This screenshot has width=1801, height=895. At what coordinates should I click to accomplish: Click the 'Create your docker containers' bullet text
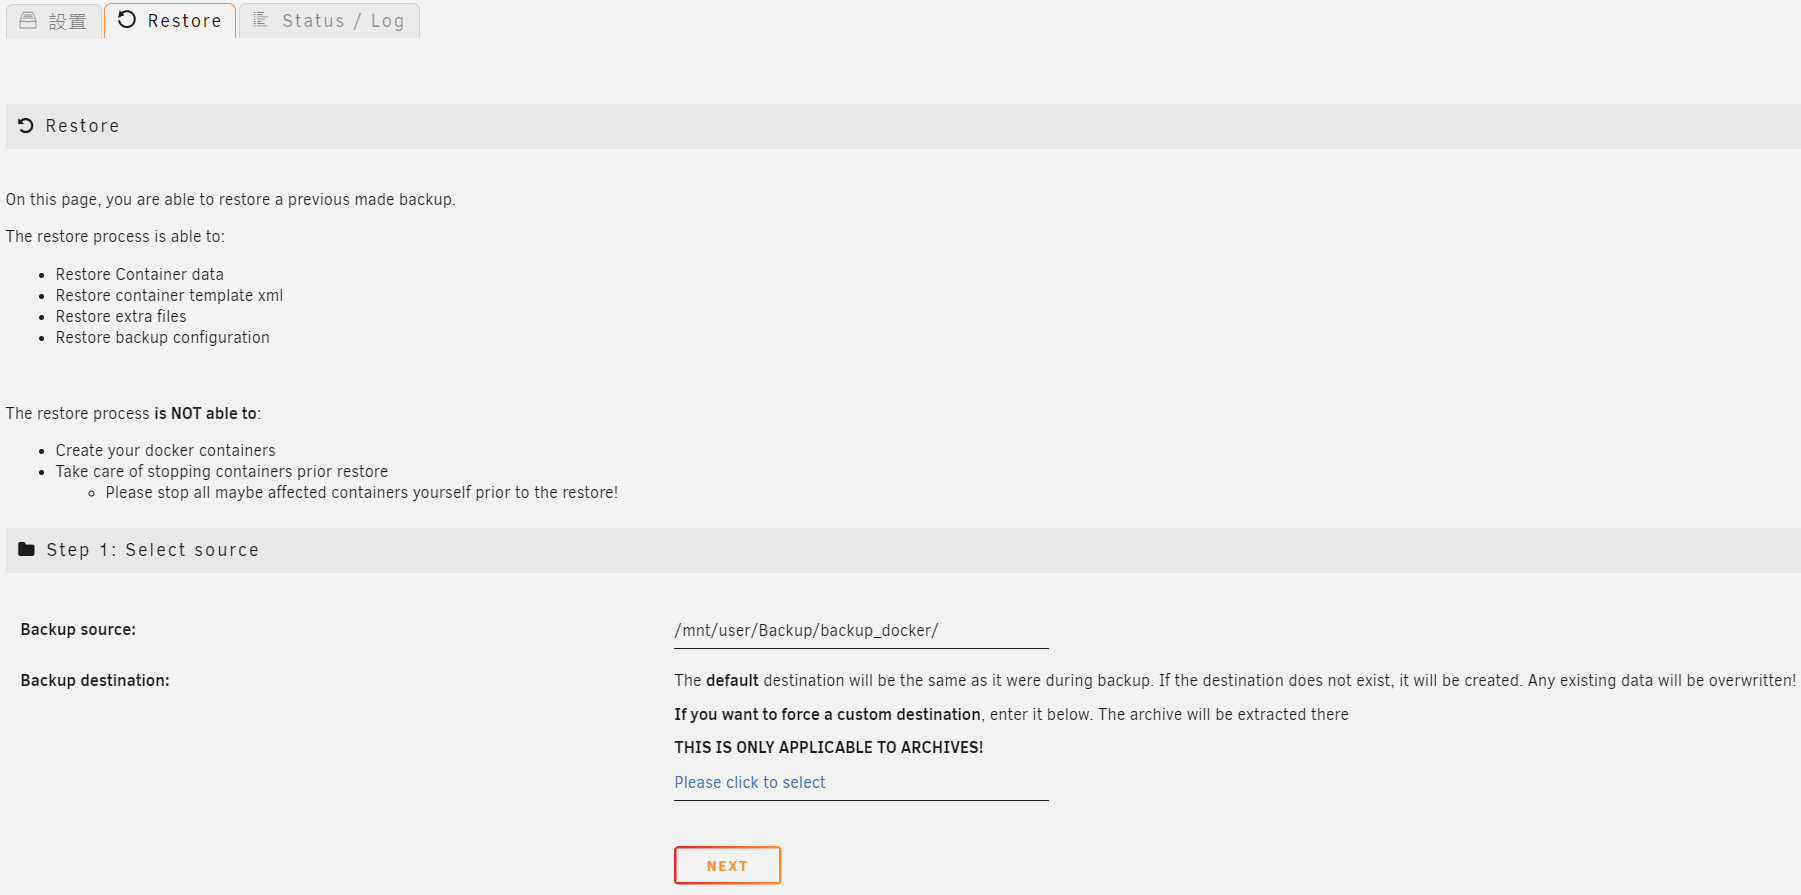pos(166,450)
